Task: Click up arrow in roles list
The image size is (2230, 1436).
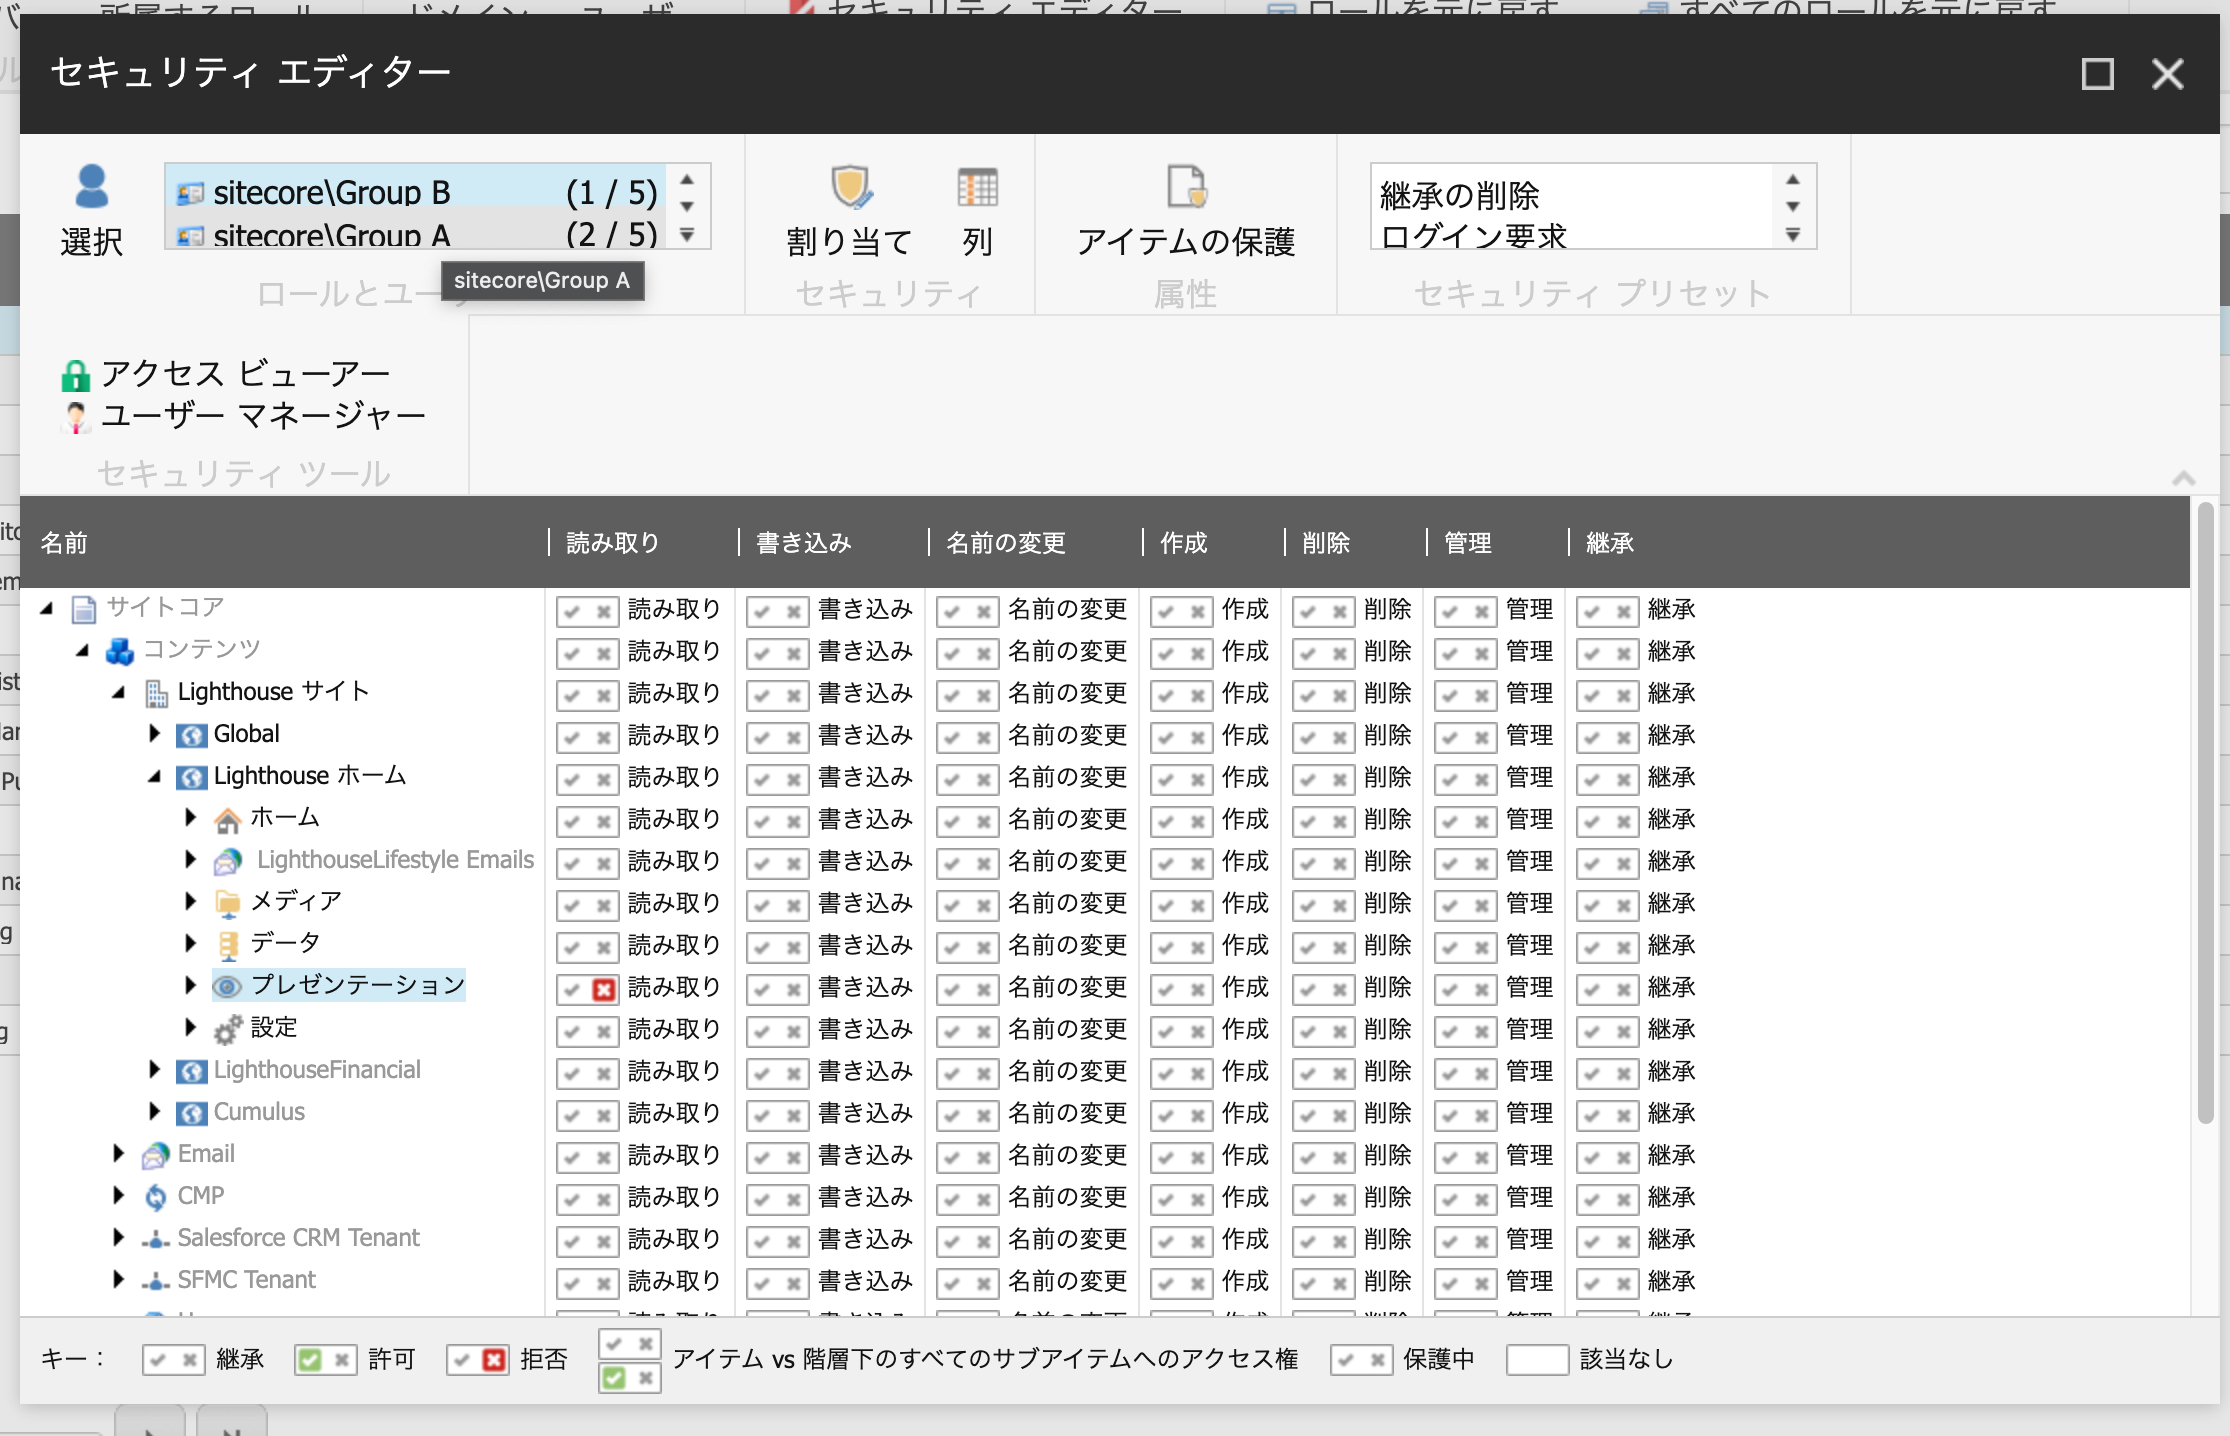Action: click(687, 180)
